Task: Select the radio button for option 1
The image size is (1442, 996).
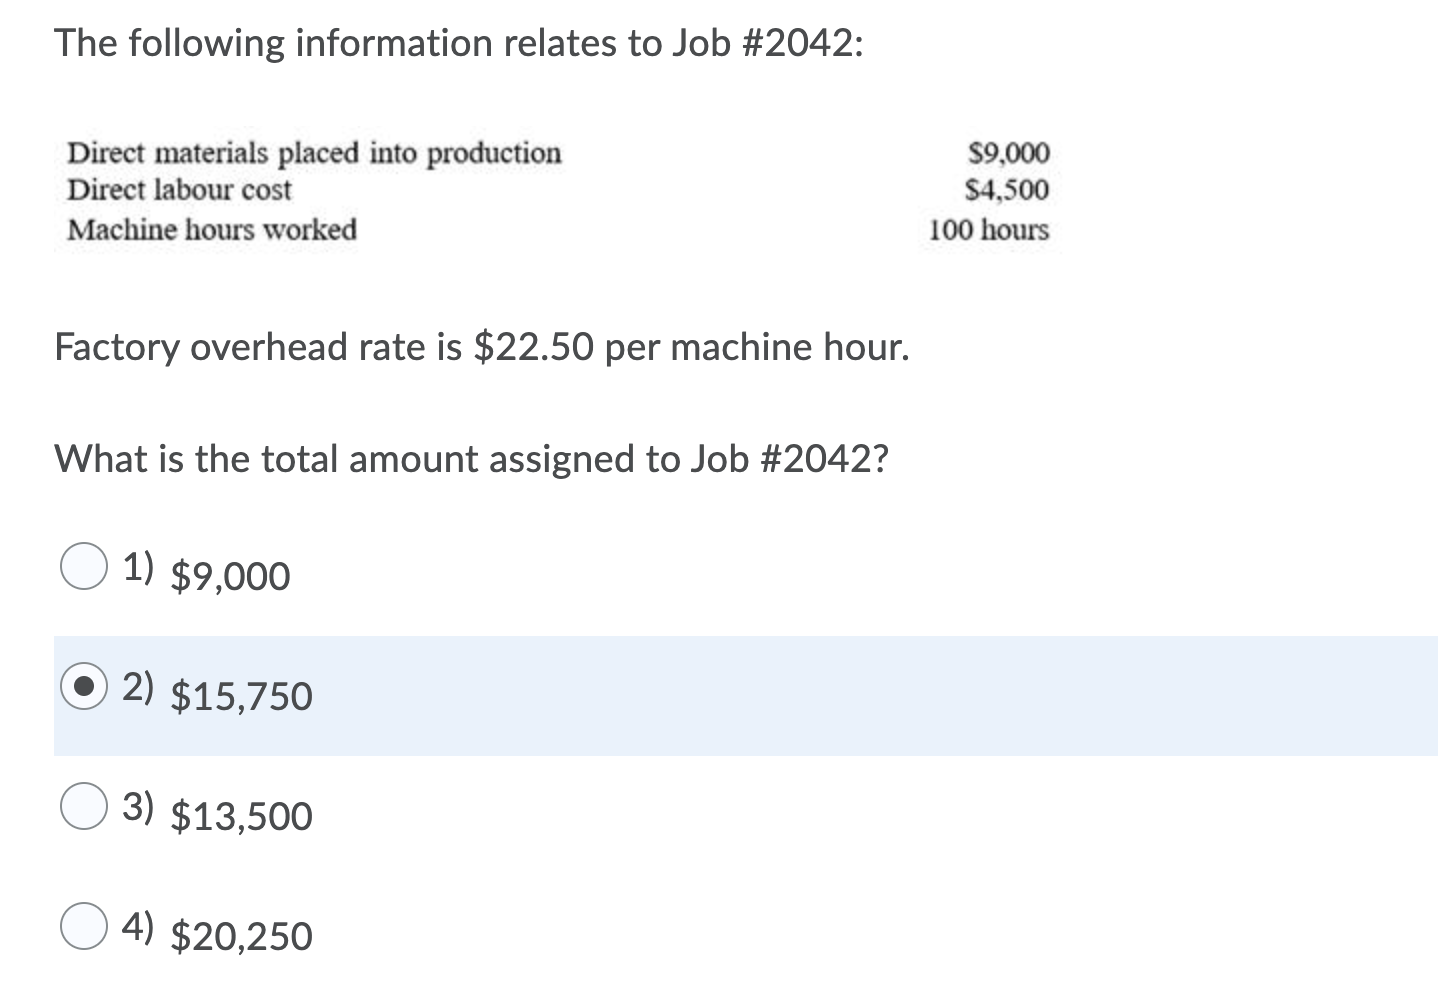Action: coord(84,567)
